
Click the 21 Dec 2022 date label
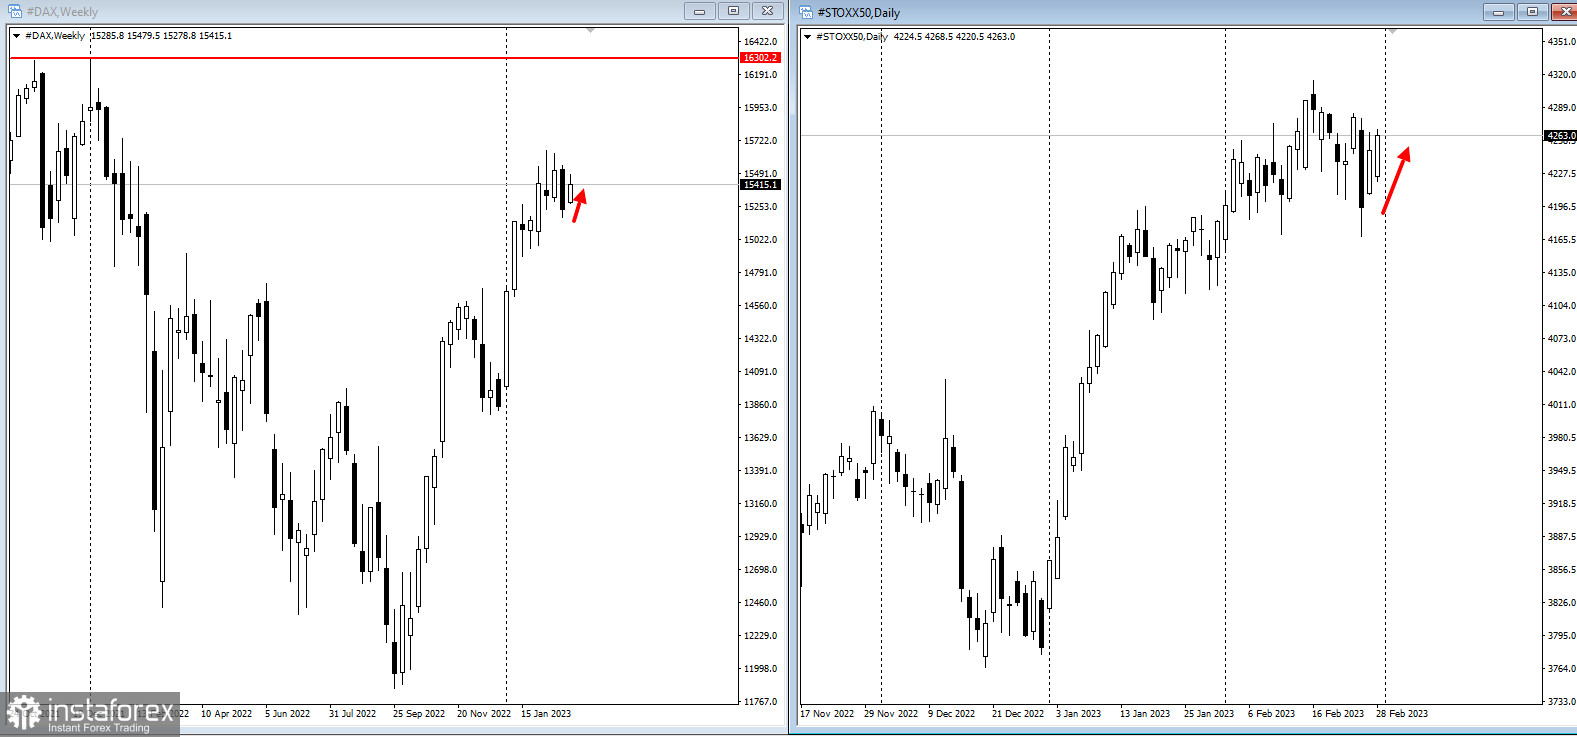1018,714
